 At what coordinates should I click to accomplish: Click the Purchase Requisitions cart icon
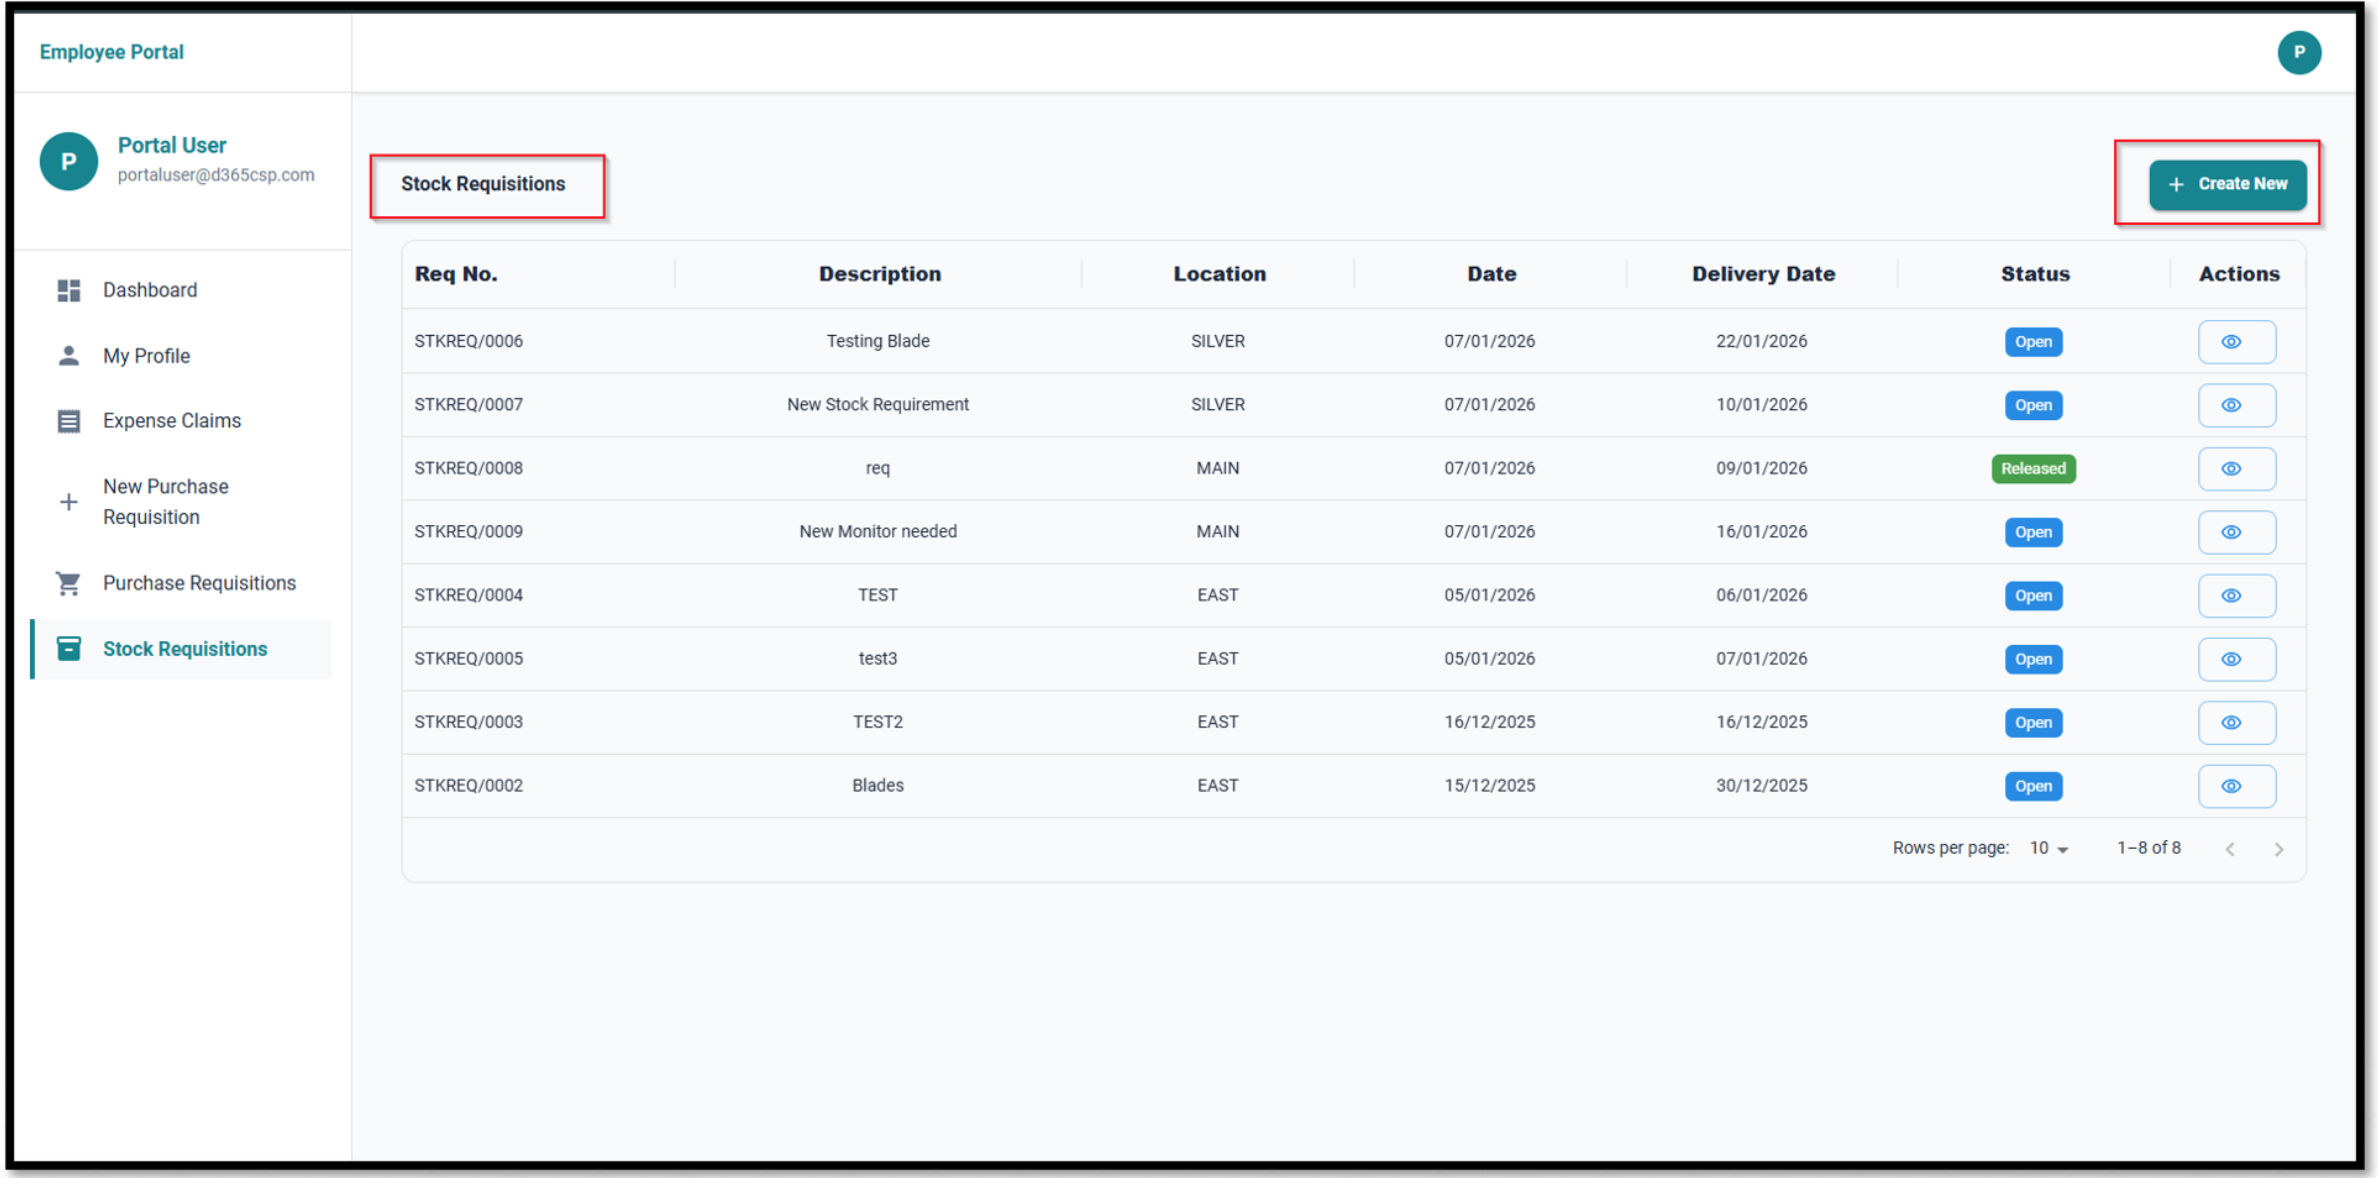[68, 583]
